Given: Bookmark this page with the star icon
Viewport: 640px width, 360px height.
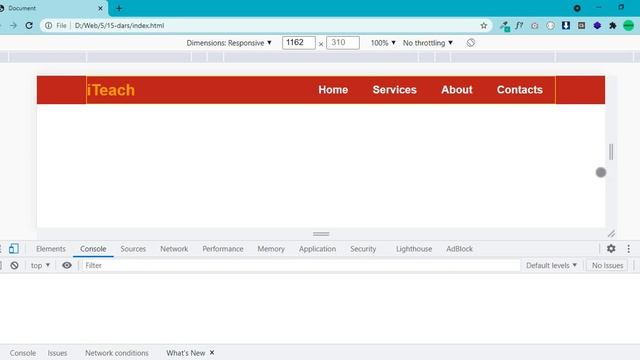Looking at the screenshot, I should (484, 25).
